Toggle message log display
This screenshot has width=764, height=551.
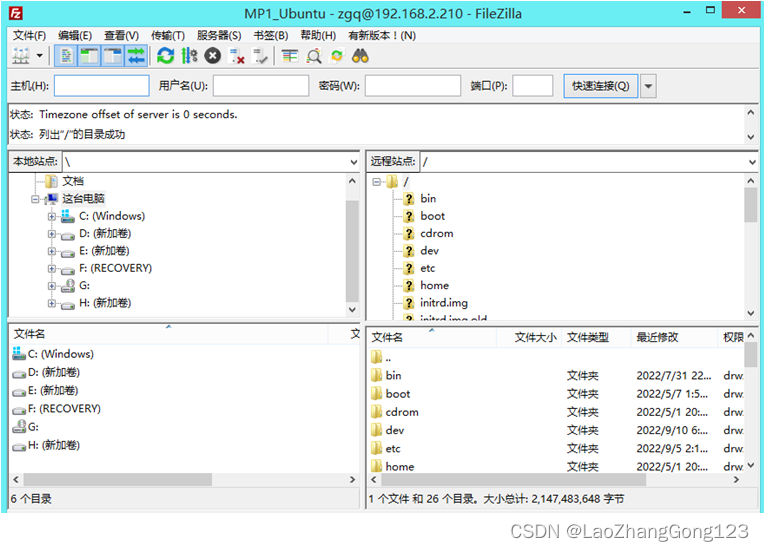66,56
